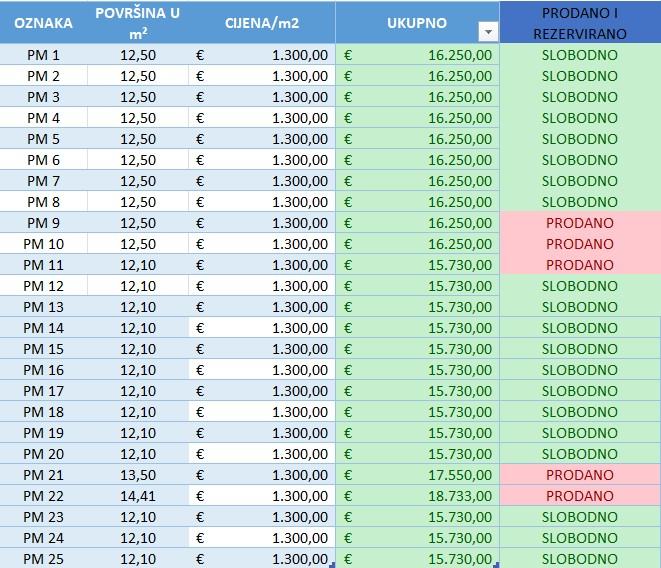The width and height of the screenshot is (661, 568).
Task: Select the cell labeled PM 24
Action: pyautogui.click(x=43, y=538)
